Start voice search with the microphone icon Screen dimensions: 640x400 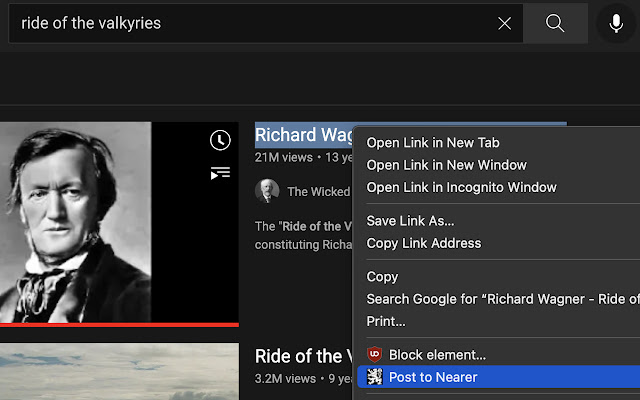pos(616,23)
